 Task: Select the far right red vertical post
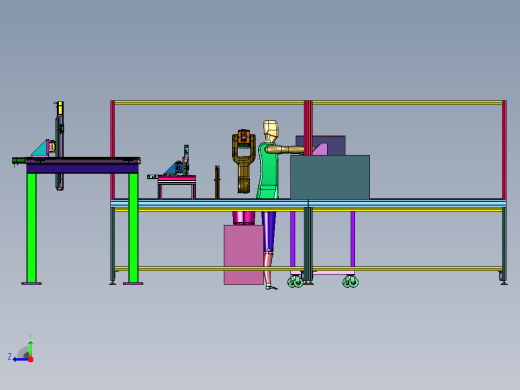pos(504,150)
